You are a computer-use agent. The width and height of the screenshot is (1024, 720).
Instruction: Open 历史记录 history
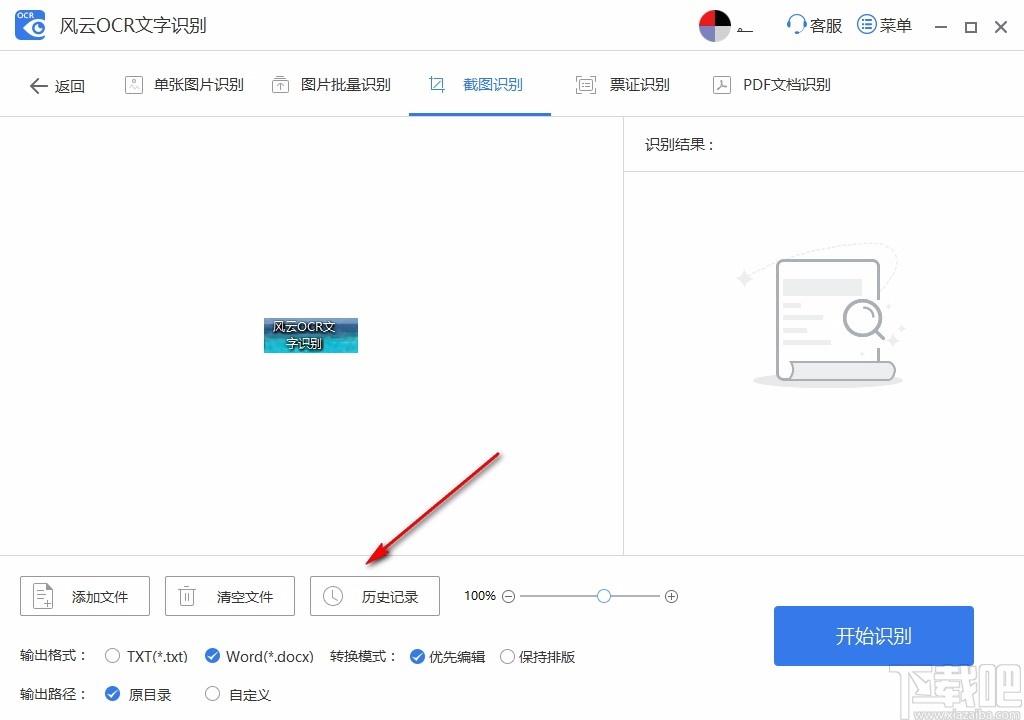tap(375, 596)
